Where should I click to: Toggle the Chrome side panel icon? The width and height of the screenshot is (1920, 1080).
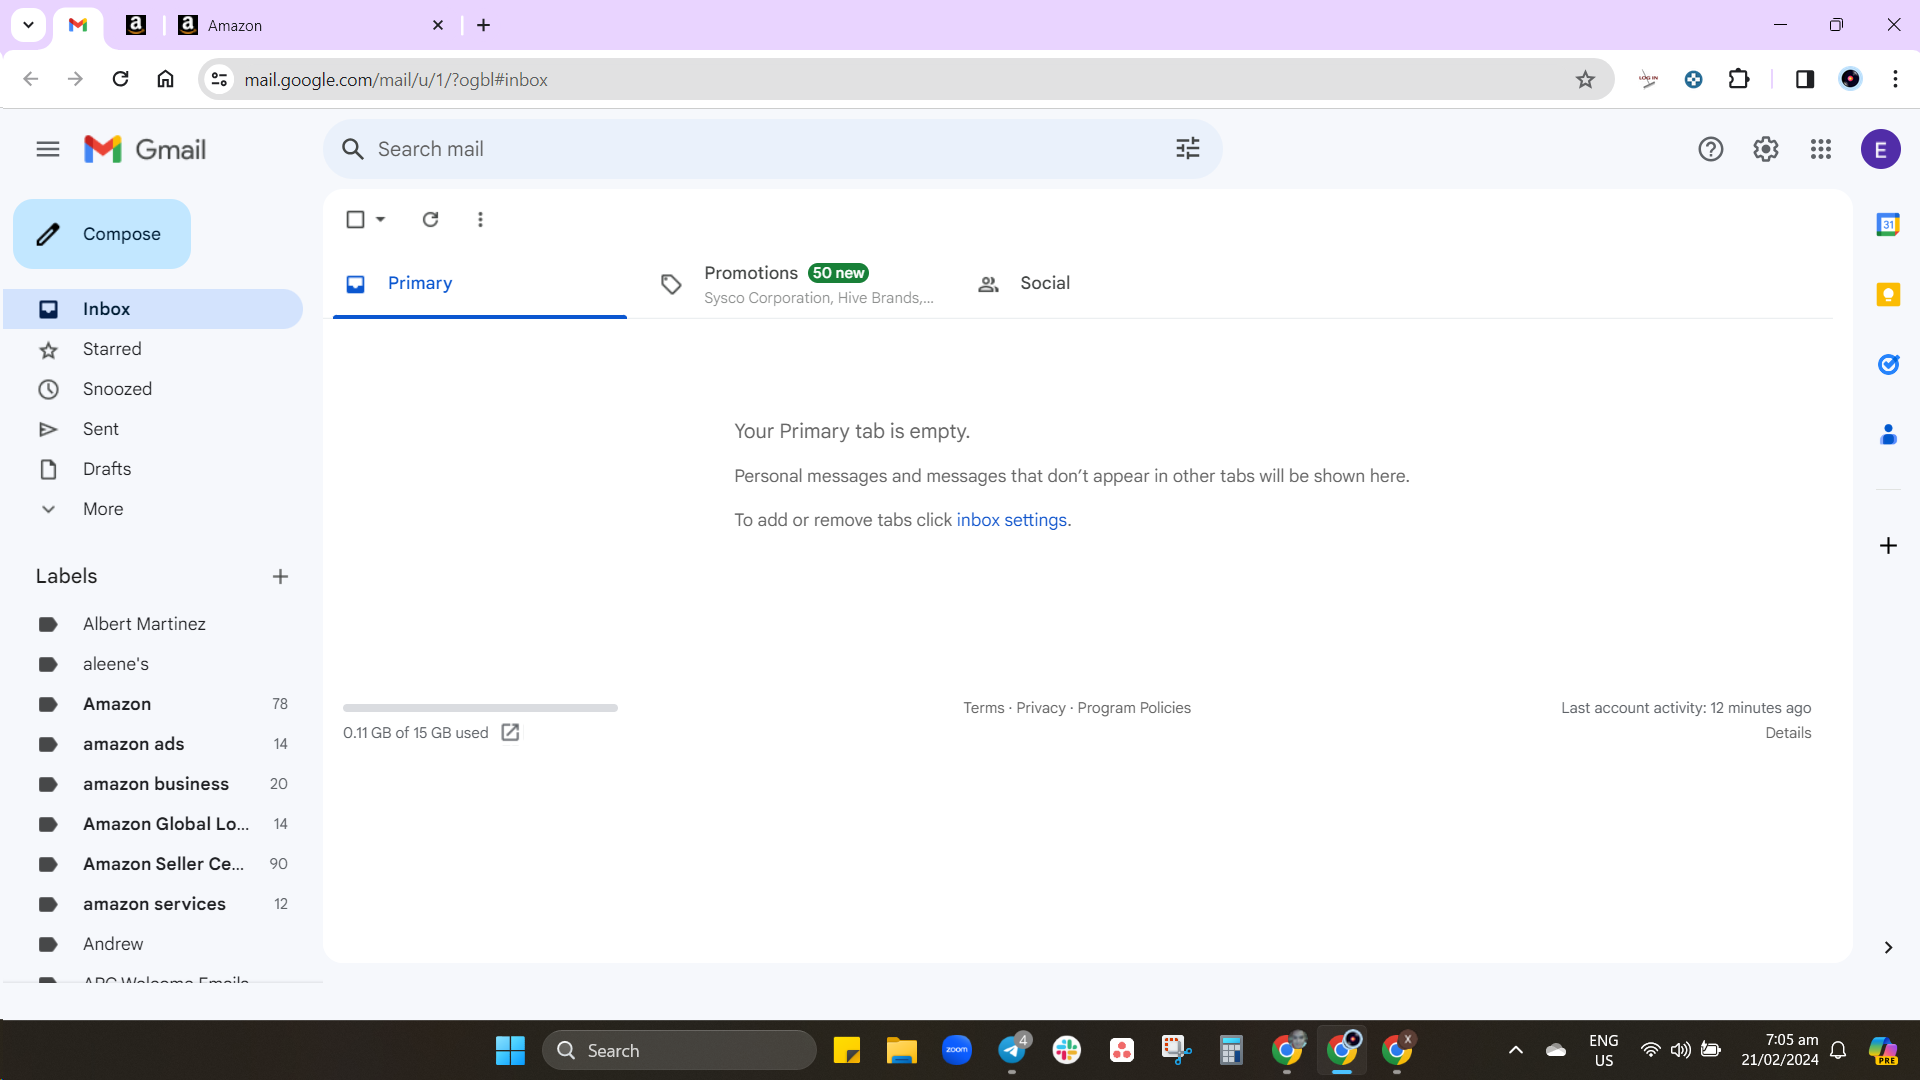point(1805,79)
